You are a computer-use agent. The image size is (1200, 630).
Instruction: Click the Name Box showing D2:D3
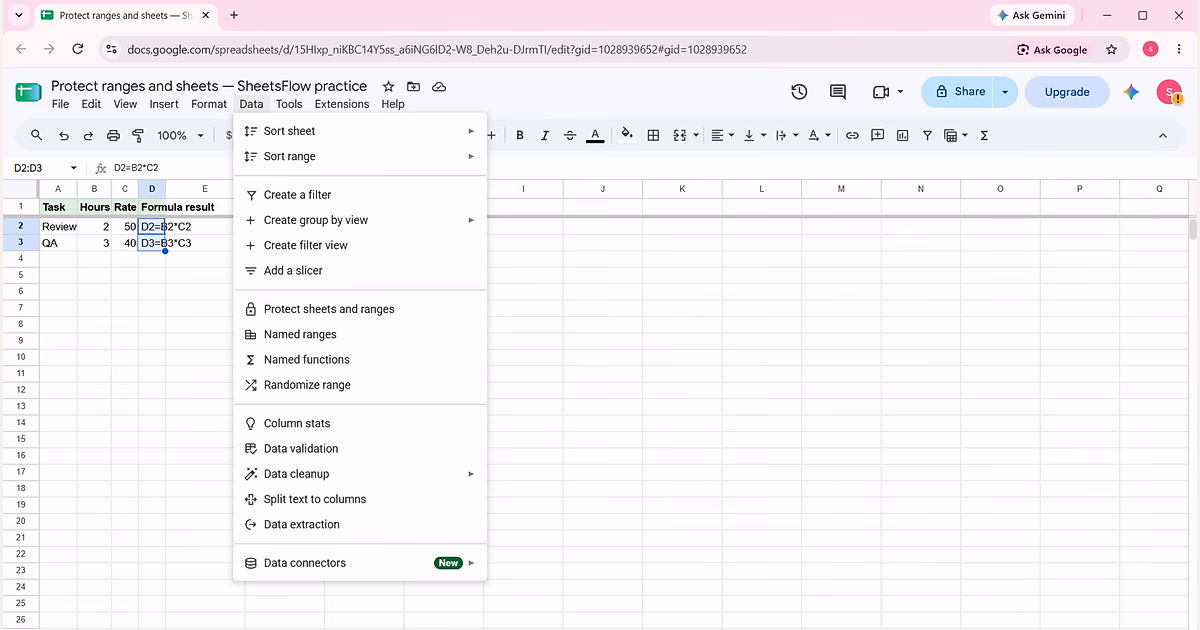[x=46, y=168]
